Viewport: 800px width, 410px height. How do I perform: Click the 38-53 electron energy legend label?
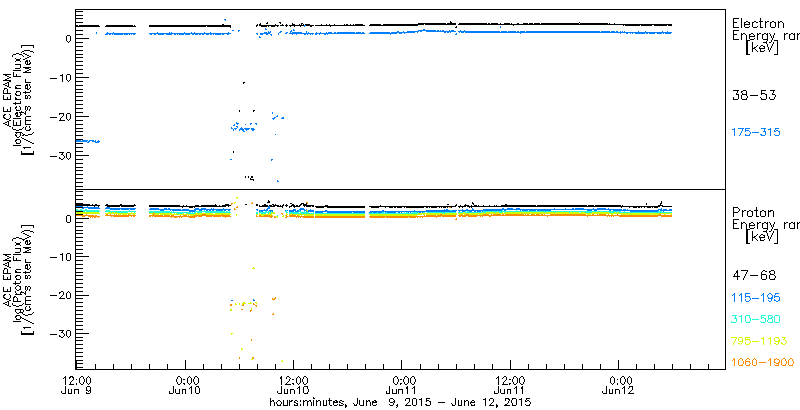click(x=754, y=95)
